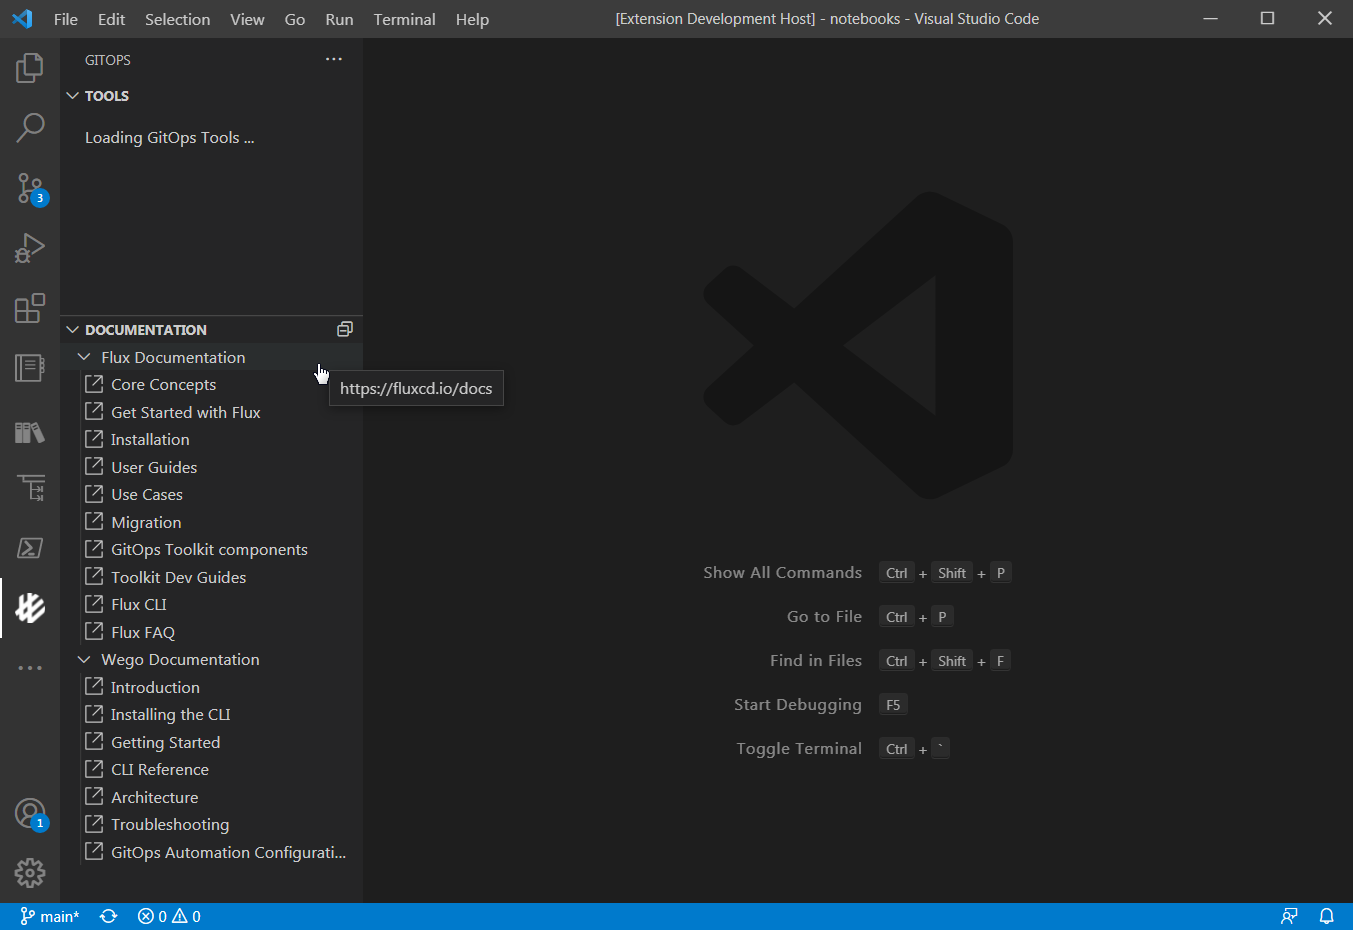
Task: Click Collapse All in Documentation header
Action: tap(344, 329)
